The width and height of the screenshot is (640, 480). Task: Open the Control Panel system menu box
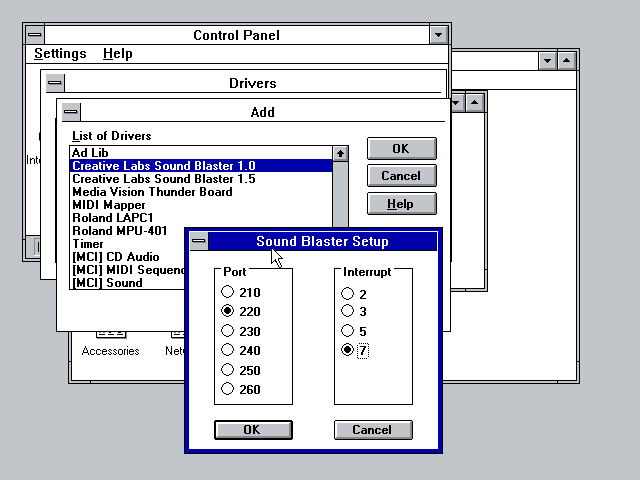coord(35,35)
